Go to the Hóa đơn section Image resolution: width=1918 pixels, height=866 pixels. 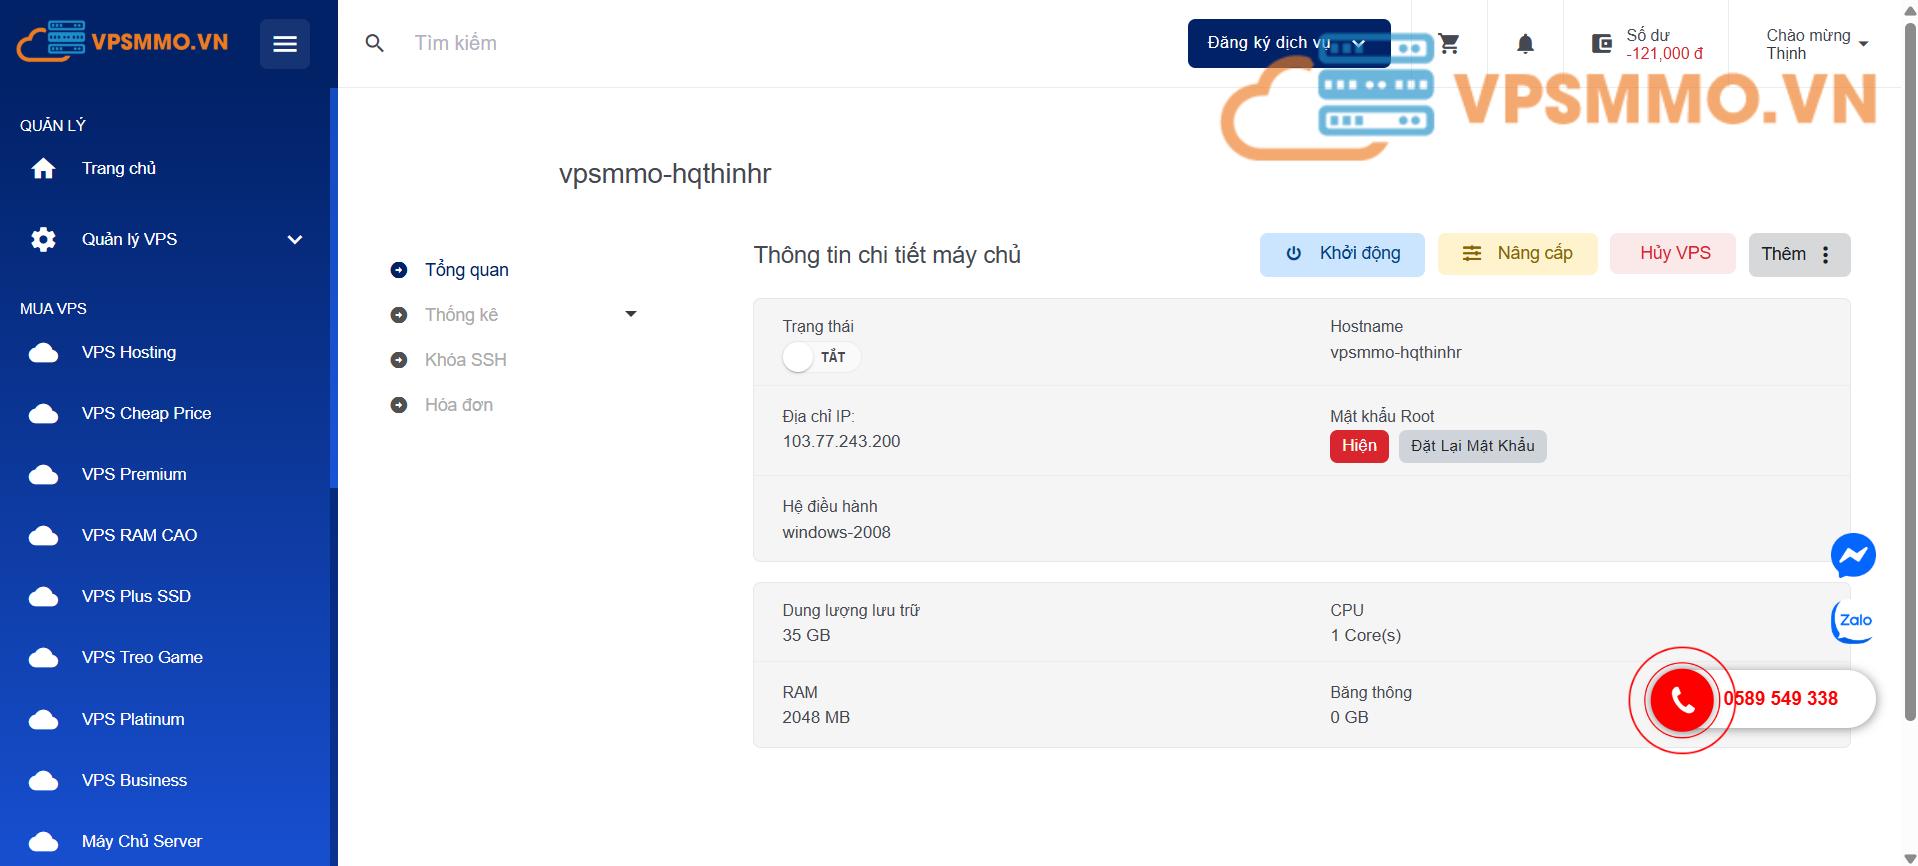458,405
